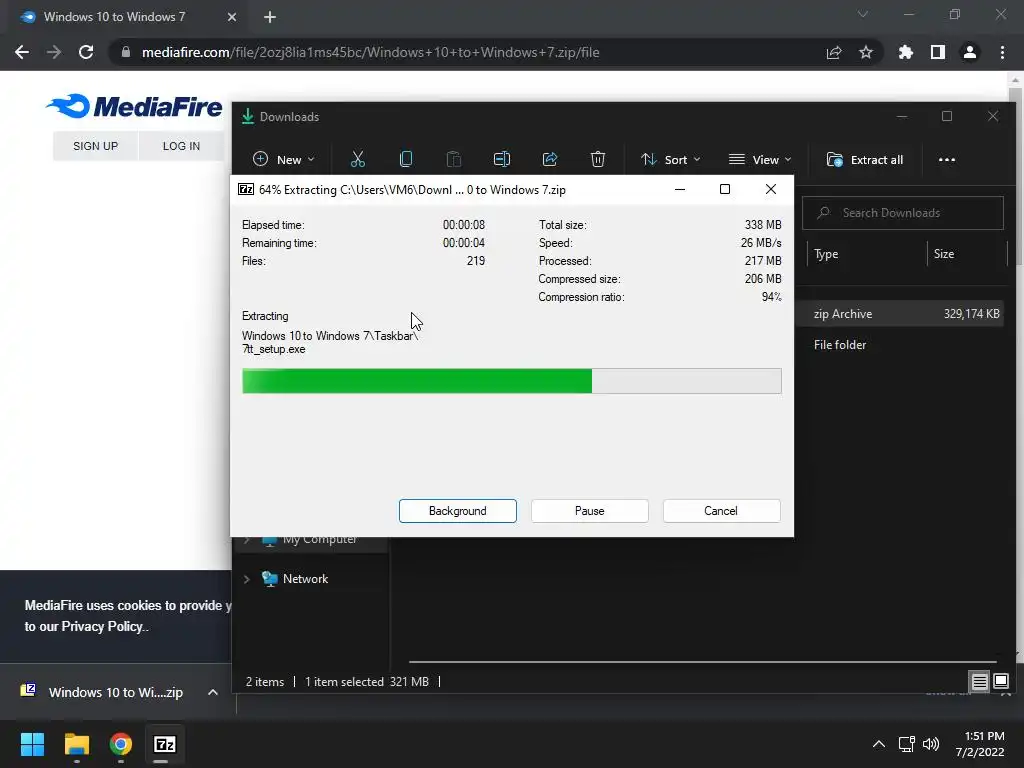1024x768 pixels.
Task: Click the Paste icon in Downloads toolbar
Action: coord(454,159)
